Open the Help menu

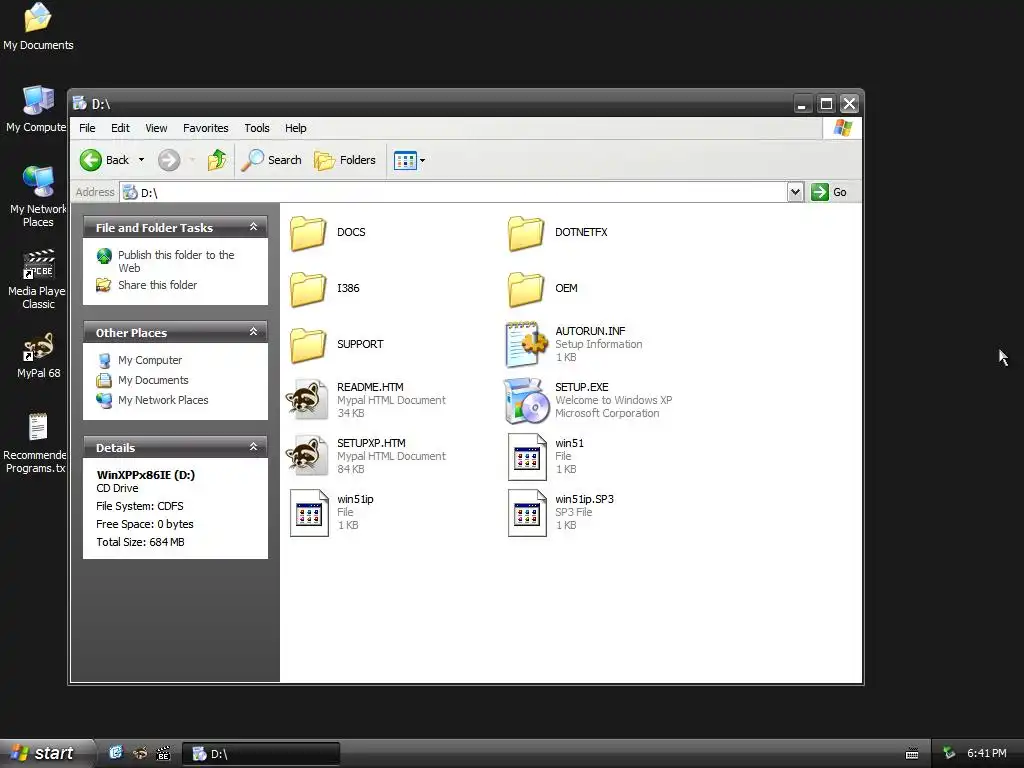click(295, 128)
